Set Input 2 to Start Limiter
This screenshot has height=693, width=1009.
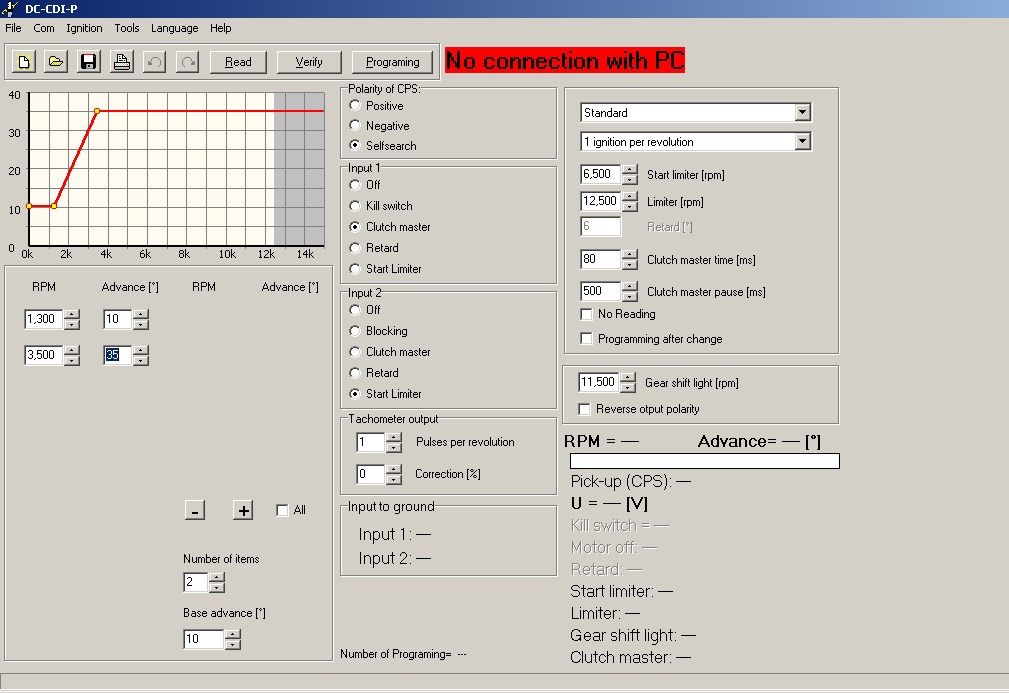tap(355, 394)
